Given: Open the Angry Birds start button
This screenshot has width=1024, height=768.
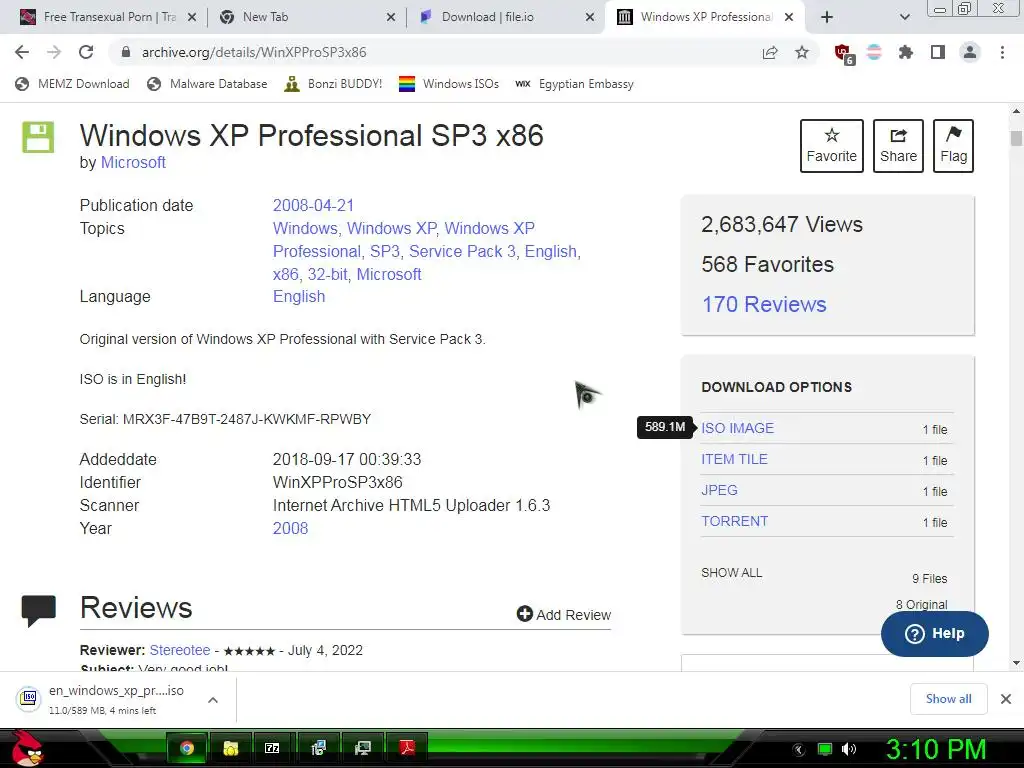Looking at the screenshot, I should [x=26, y=748].
